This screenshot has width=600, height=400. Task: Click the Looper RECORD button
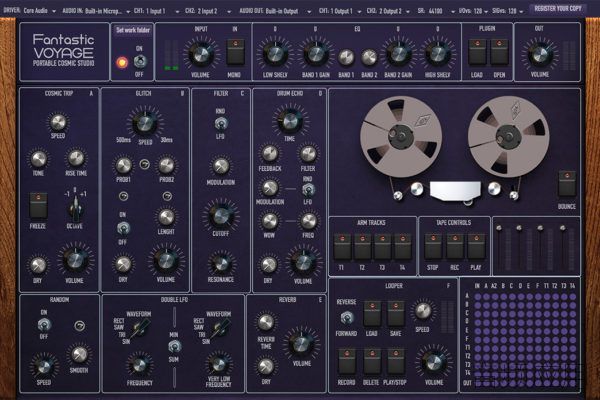coord(347,361)
